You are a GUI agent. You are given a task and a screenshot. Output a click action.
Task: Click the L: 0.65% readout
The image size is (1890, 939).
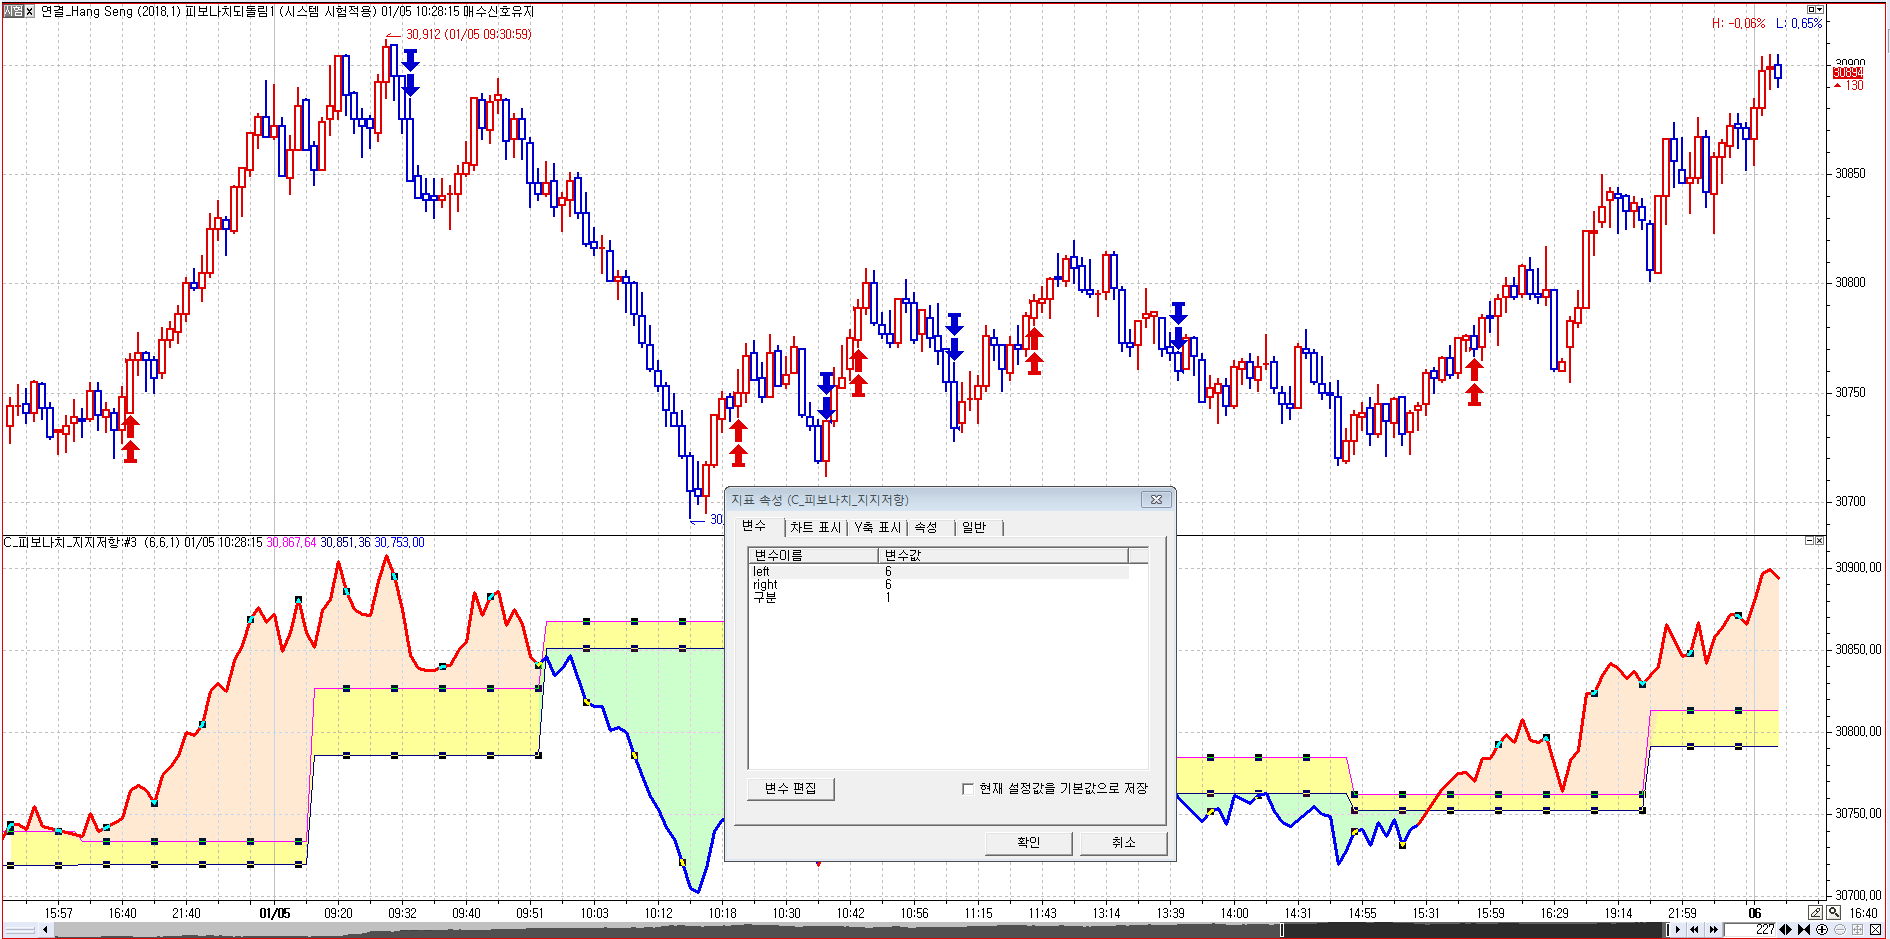pyautogui.click(x=1799, y=24)
